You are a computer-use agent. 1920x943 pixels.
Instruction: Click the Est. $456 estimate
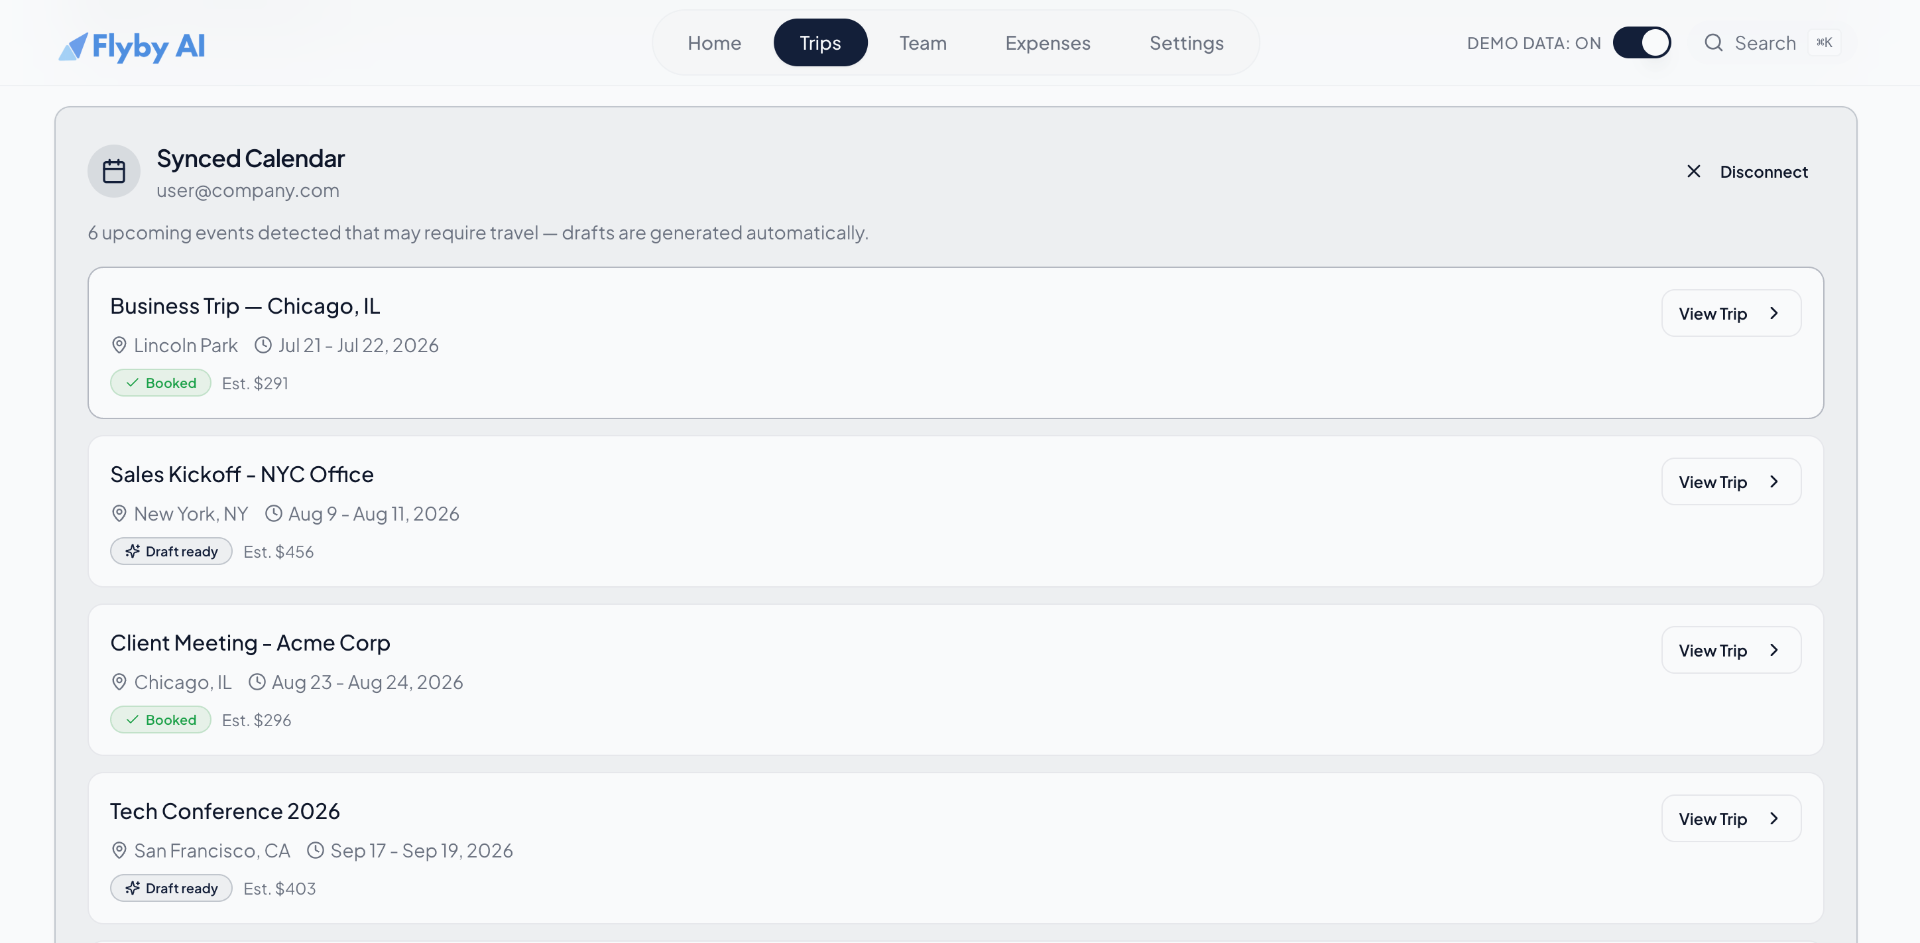pyautogui.click(x=279, y=552)
